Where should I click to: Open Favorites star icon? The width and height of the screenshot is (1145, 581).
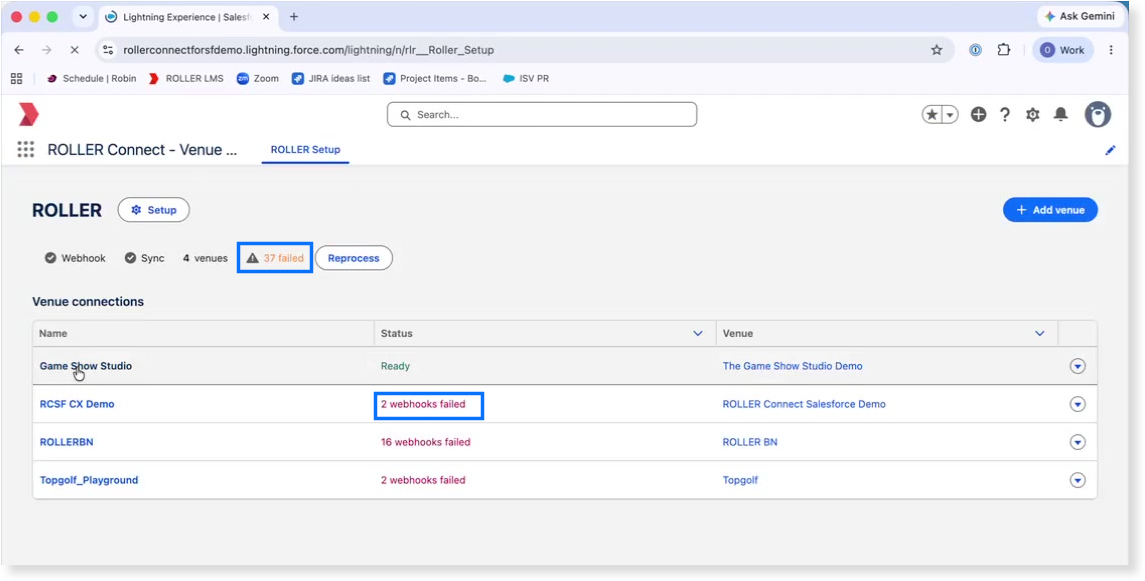click(x=932, y=115)
